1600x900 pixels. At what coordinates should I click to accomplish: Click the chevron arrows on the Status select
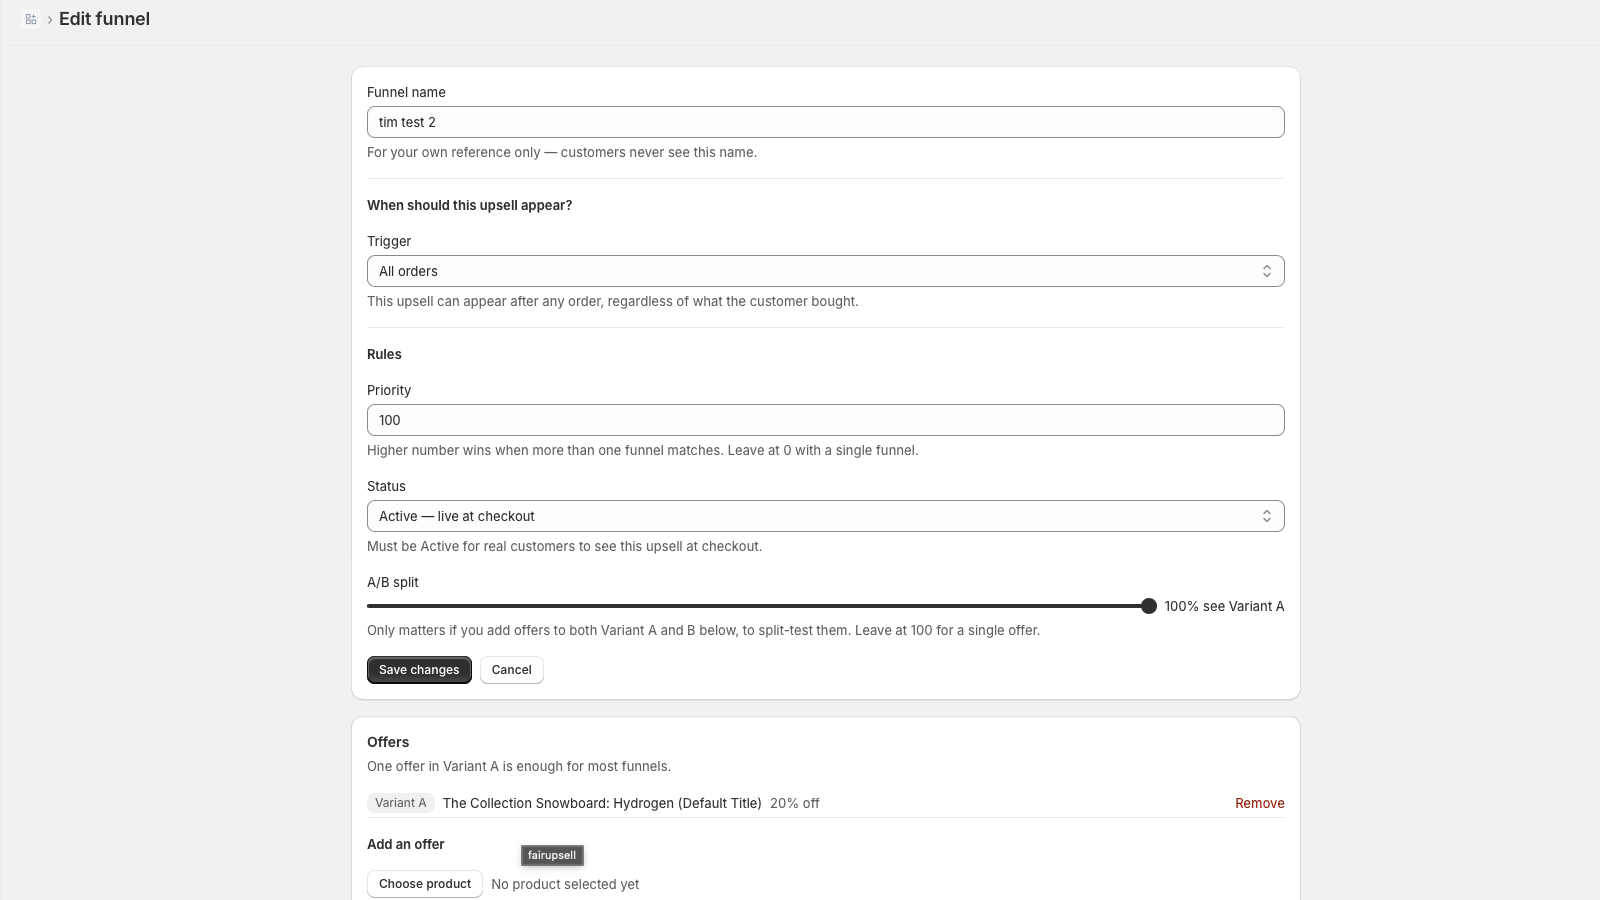click(x=1266, y=516)
